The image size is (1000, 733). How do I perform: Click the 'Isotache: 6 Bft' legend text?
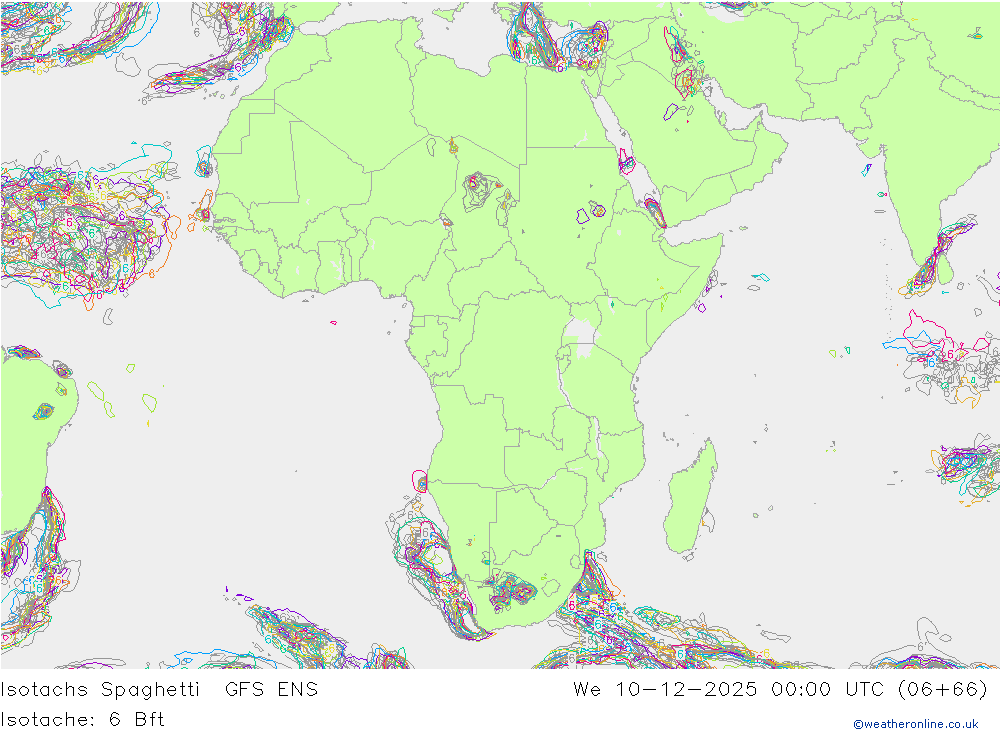pos(82,720)
